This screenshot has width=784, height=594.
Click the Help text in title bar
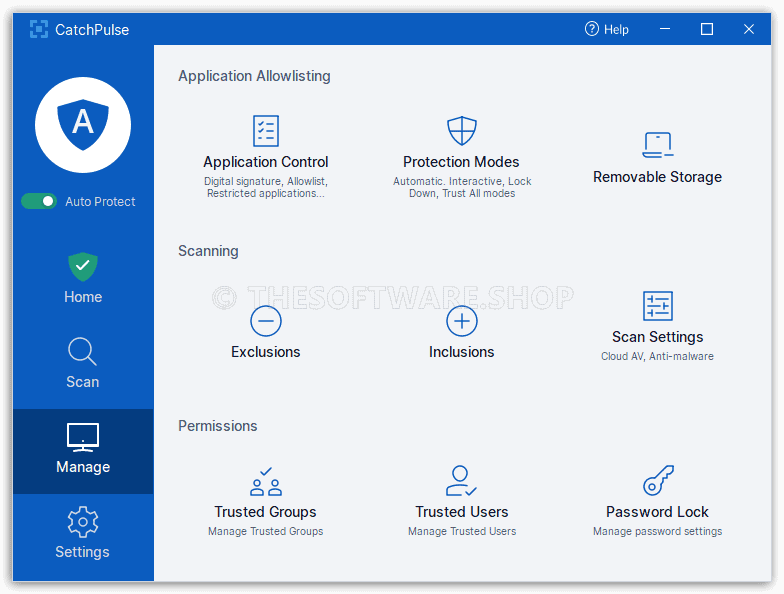(616, 30)
